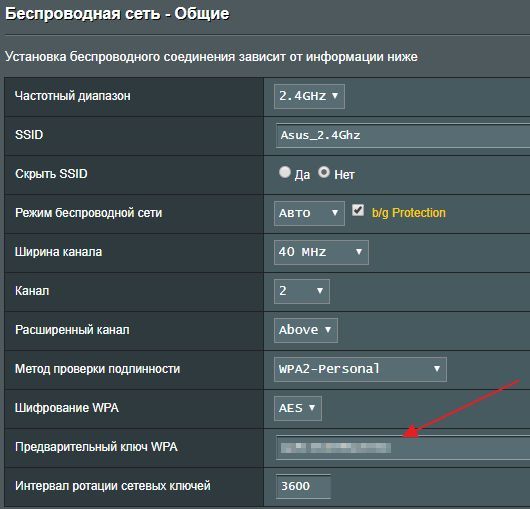Image resolution: width=530 pixels, height=509 pixels.
Task: Click the "Беспроводная сеть - Общие" heading
Action: tap(117, 14)
